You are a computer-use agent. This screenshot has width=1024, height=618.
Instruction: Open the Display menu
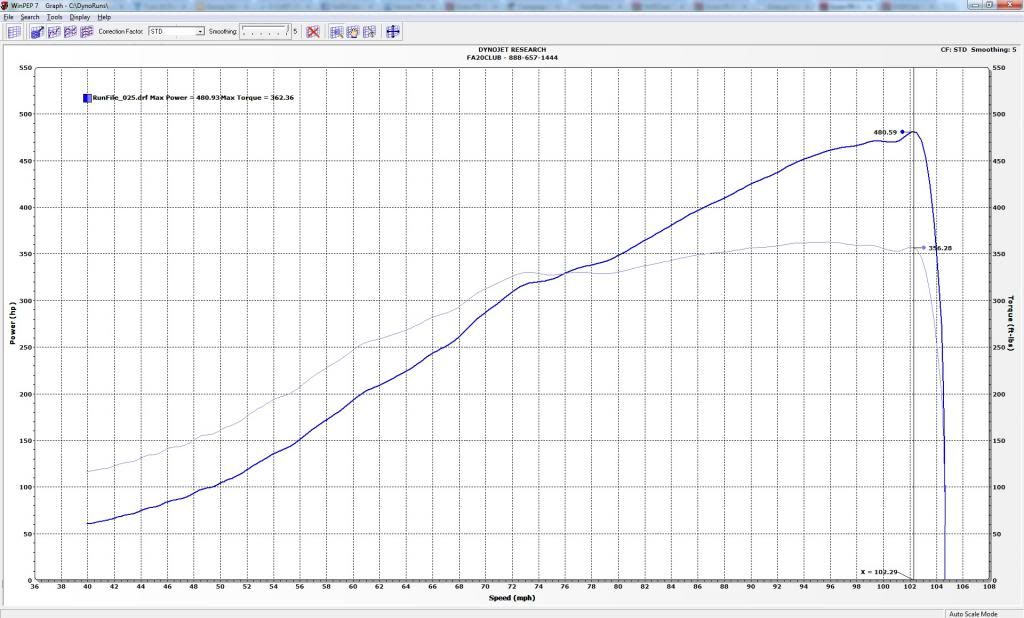(x=79, y=17)
